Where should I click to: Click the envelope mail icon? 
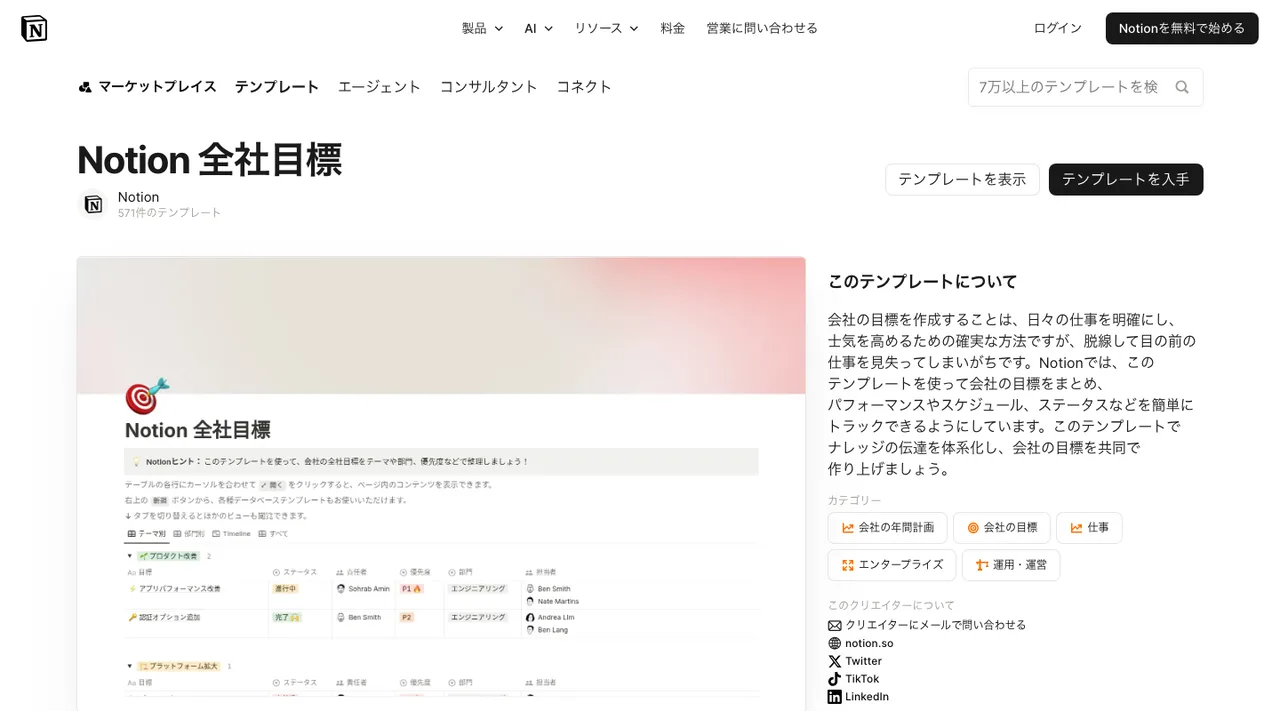coord(835,625)
